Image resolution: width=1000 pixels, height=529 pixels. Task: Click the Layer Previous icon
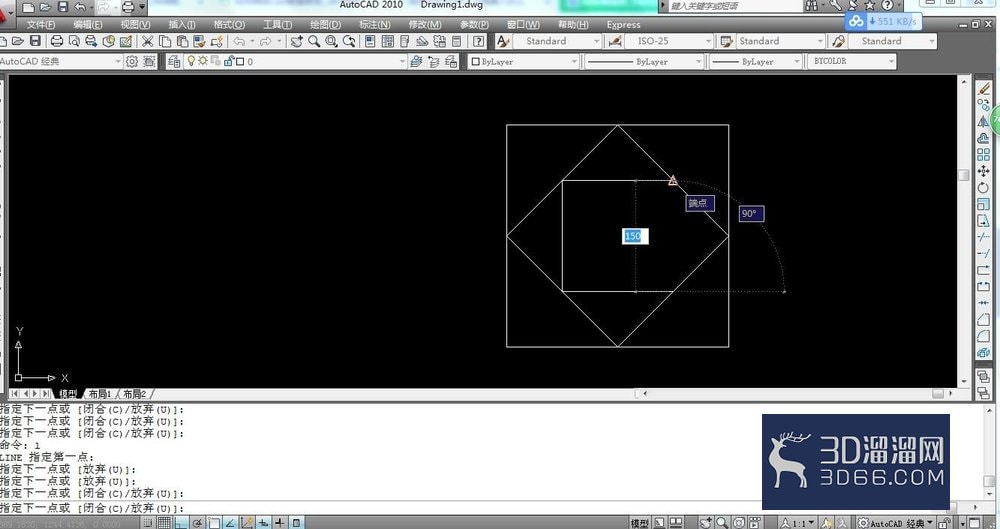(434, 61)
